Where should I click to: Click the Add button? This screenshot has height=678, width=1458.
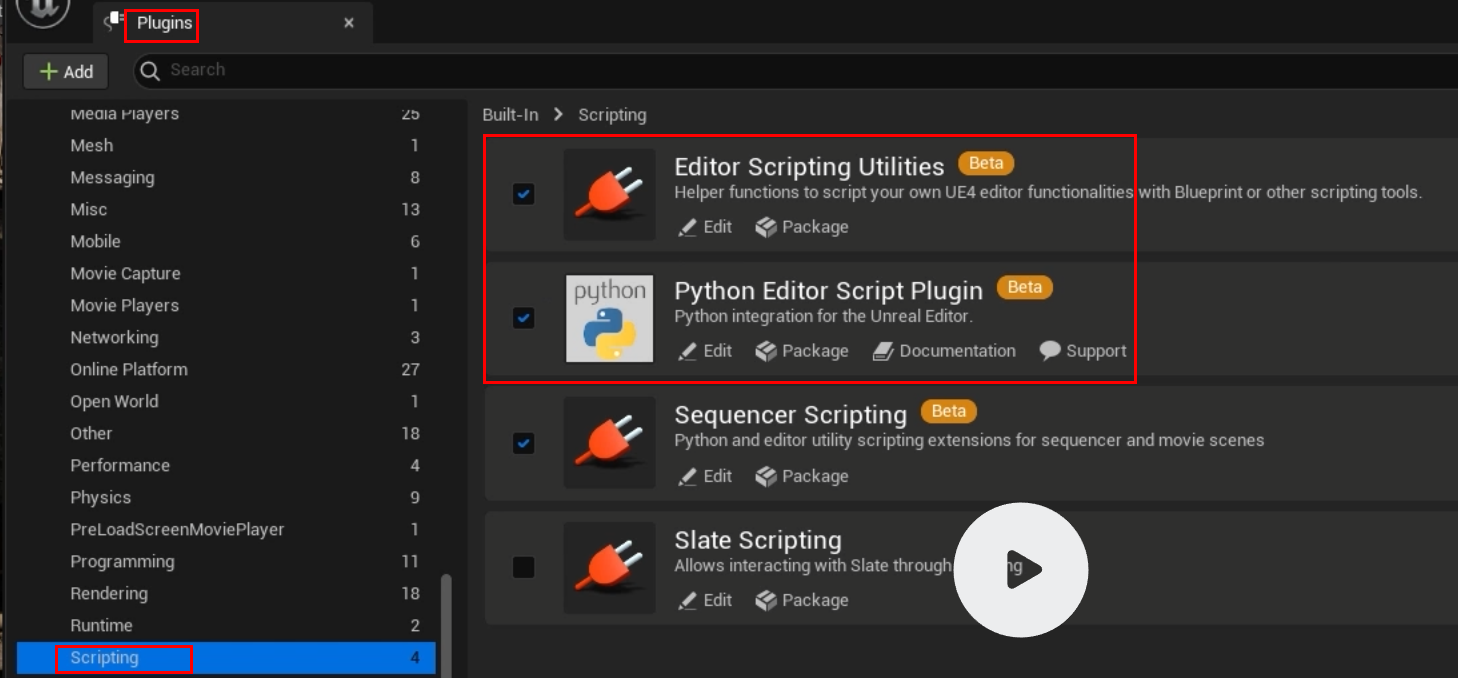tap(66, 71)
